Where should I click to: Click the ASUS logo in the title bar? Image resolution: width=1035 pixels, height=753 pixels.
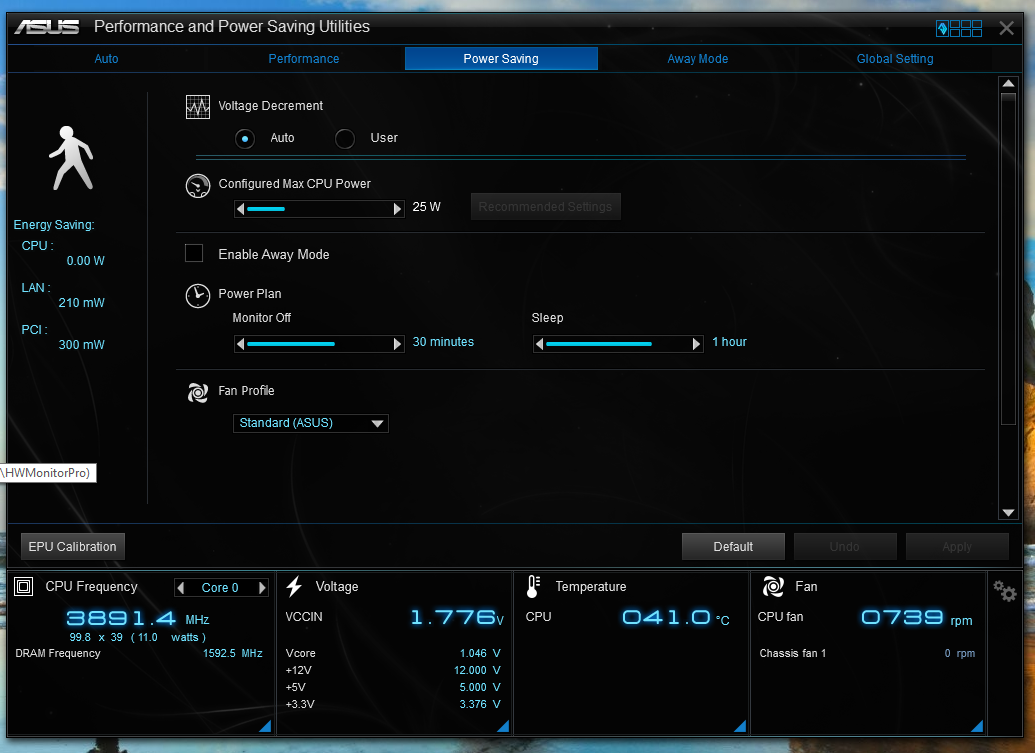click(46, 27)
